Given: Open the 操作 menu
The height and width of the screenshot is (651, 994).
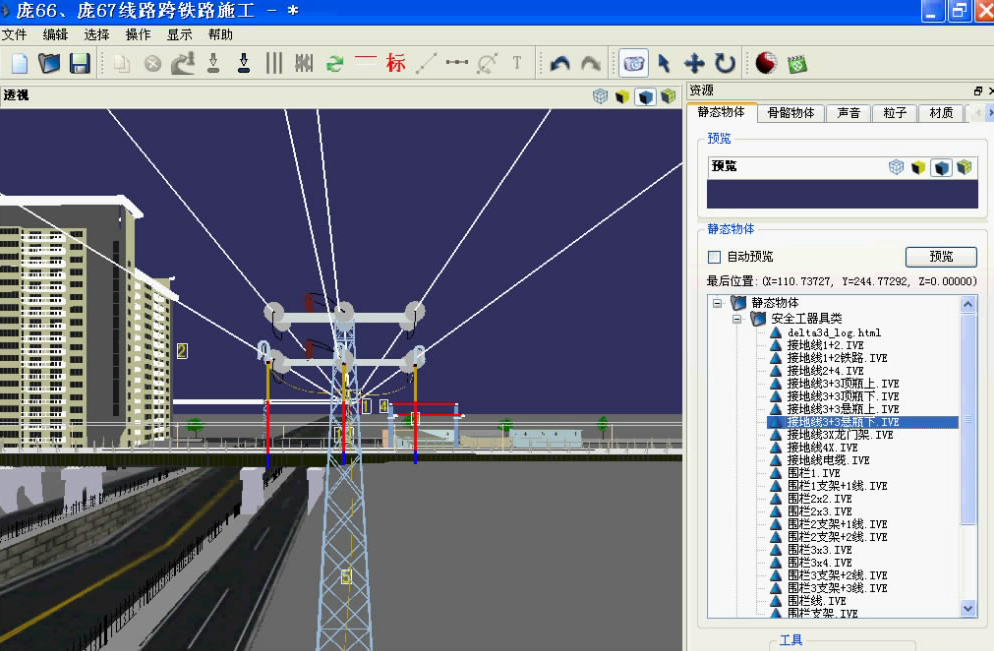Looking at the screenshot, I should pyautogui.click(x=138, y=34).
